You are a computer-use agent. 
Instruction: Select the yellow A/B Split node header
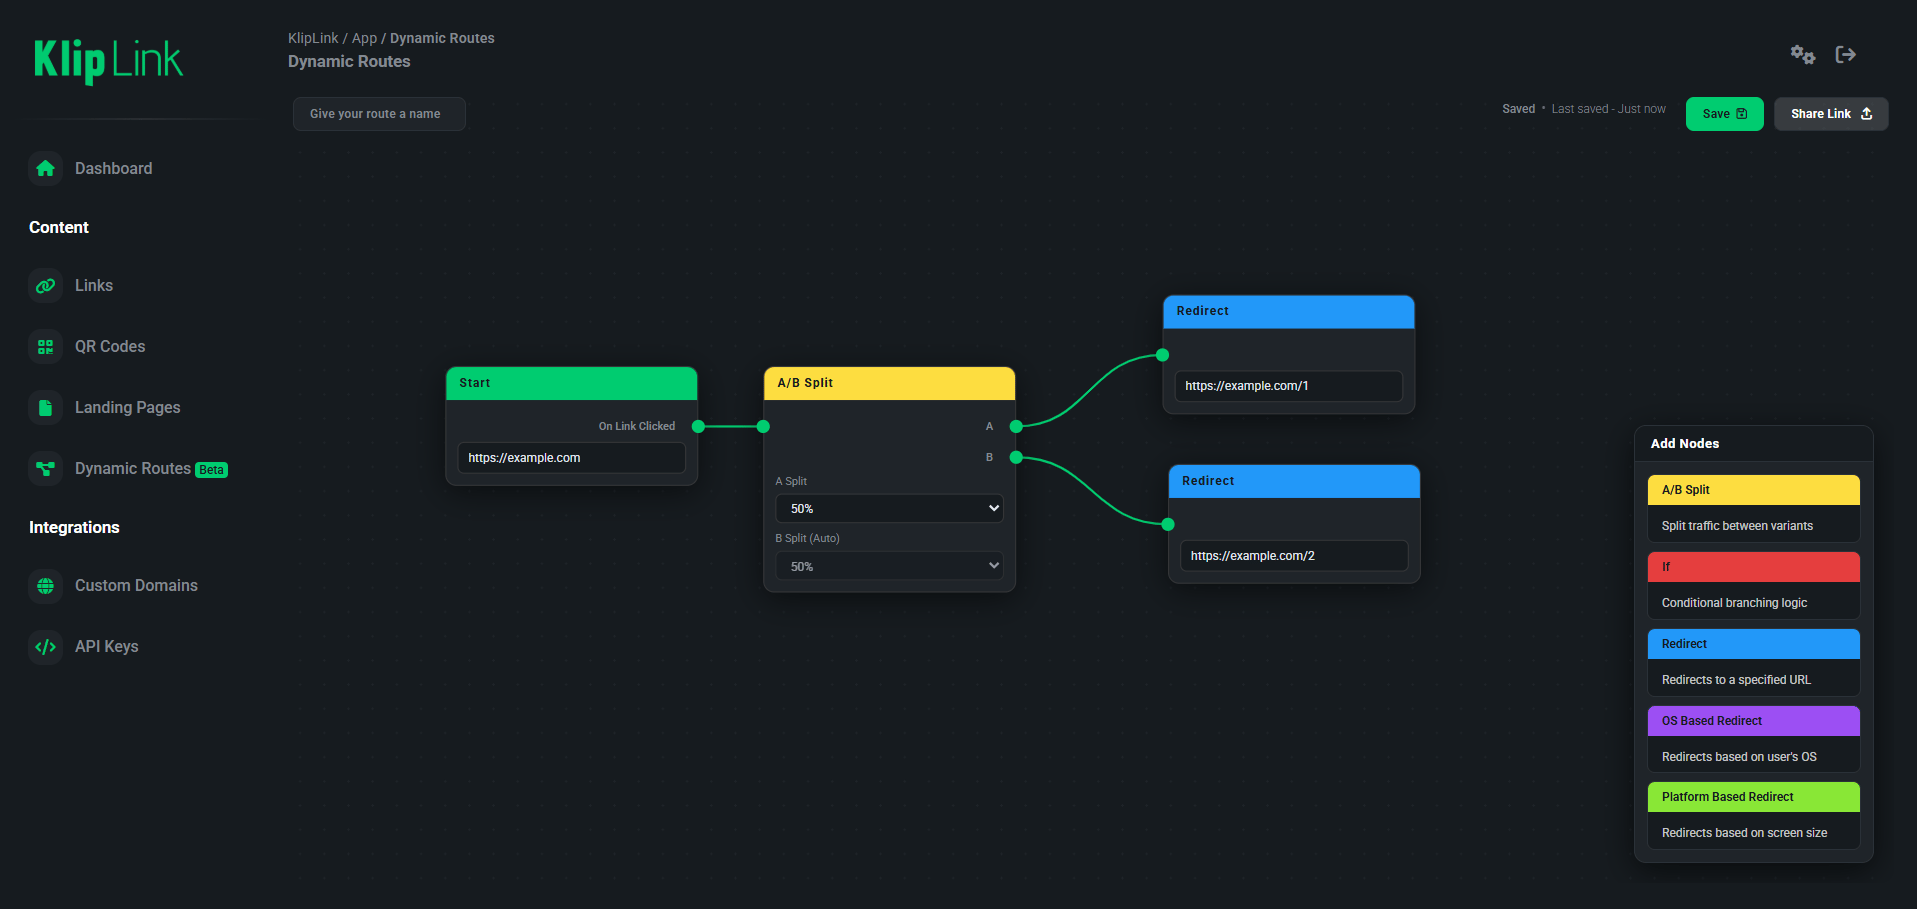(x=889, y=383)
